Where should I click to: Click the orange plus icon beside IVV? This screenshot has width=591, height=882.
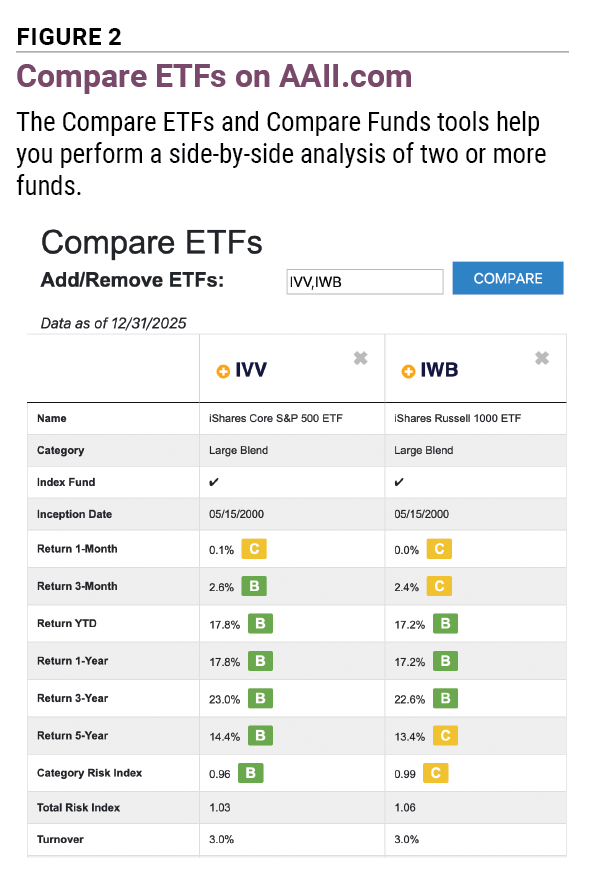pyautogui.click(x=223, y=372)
